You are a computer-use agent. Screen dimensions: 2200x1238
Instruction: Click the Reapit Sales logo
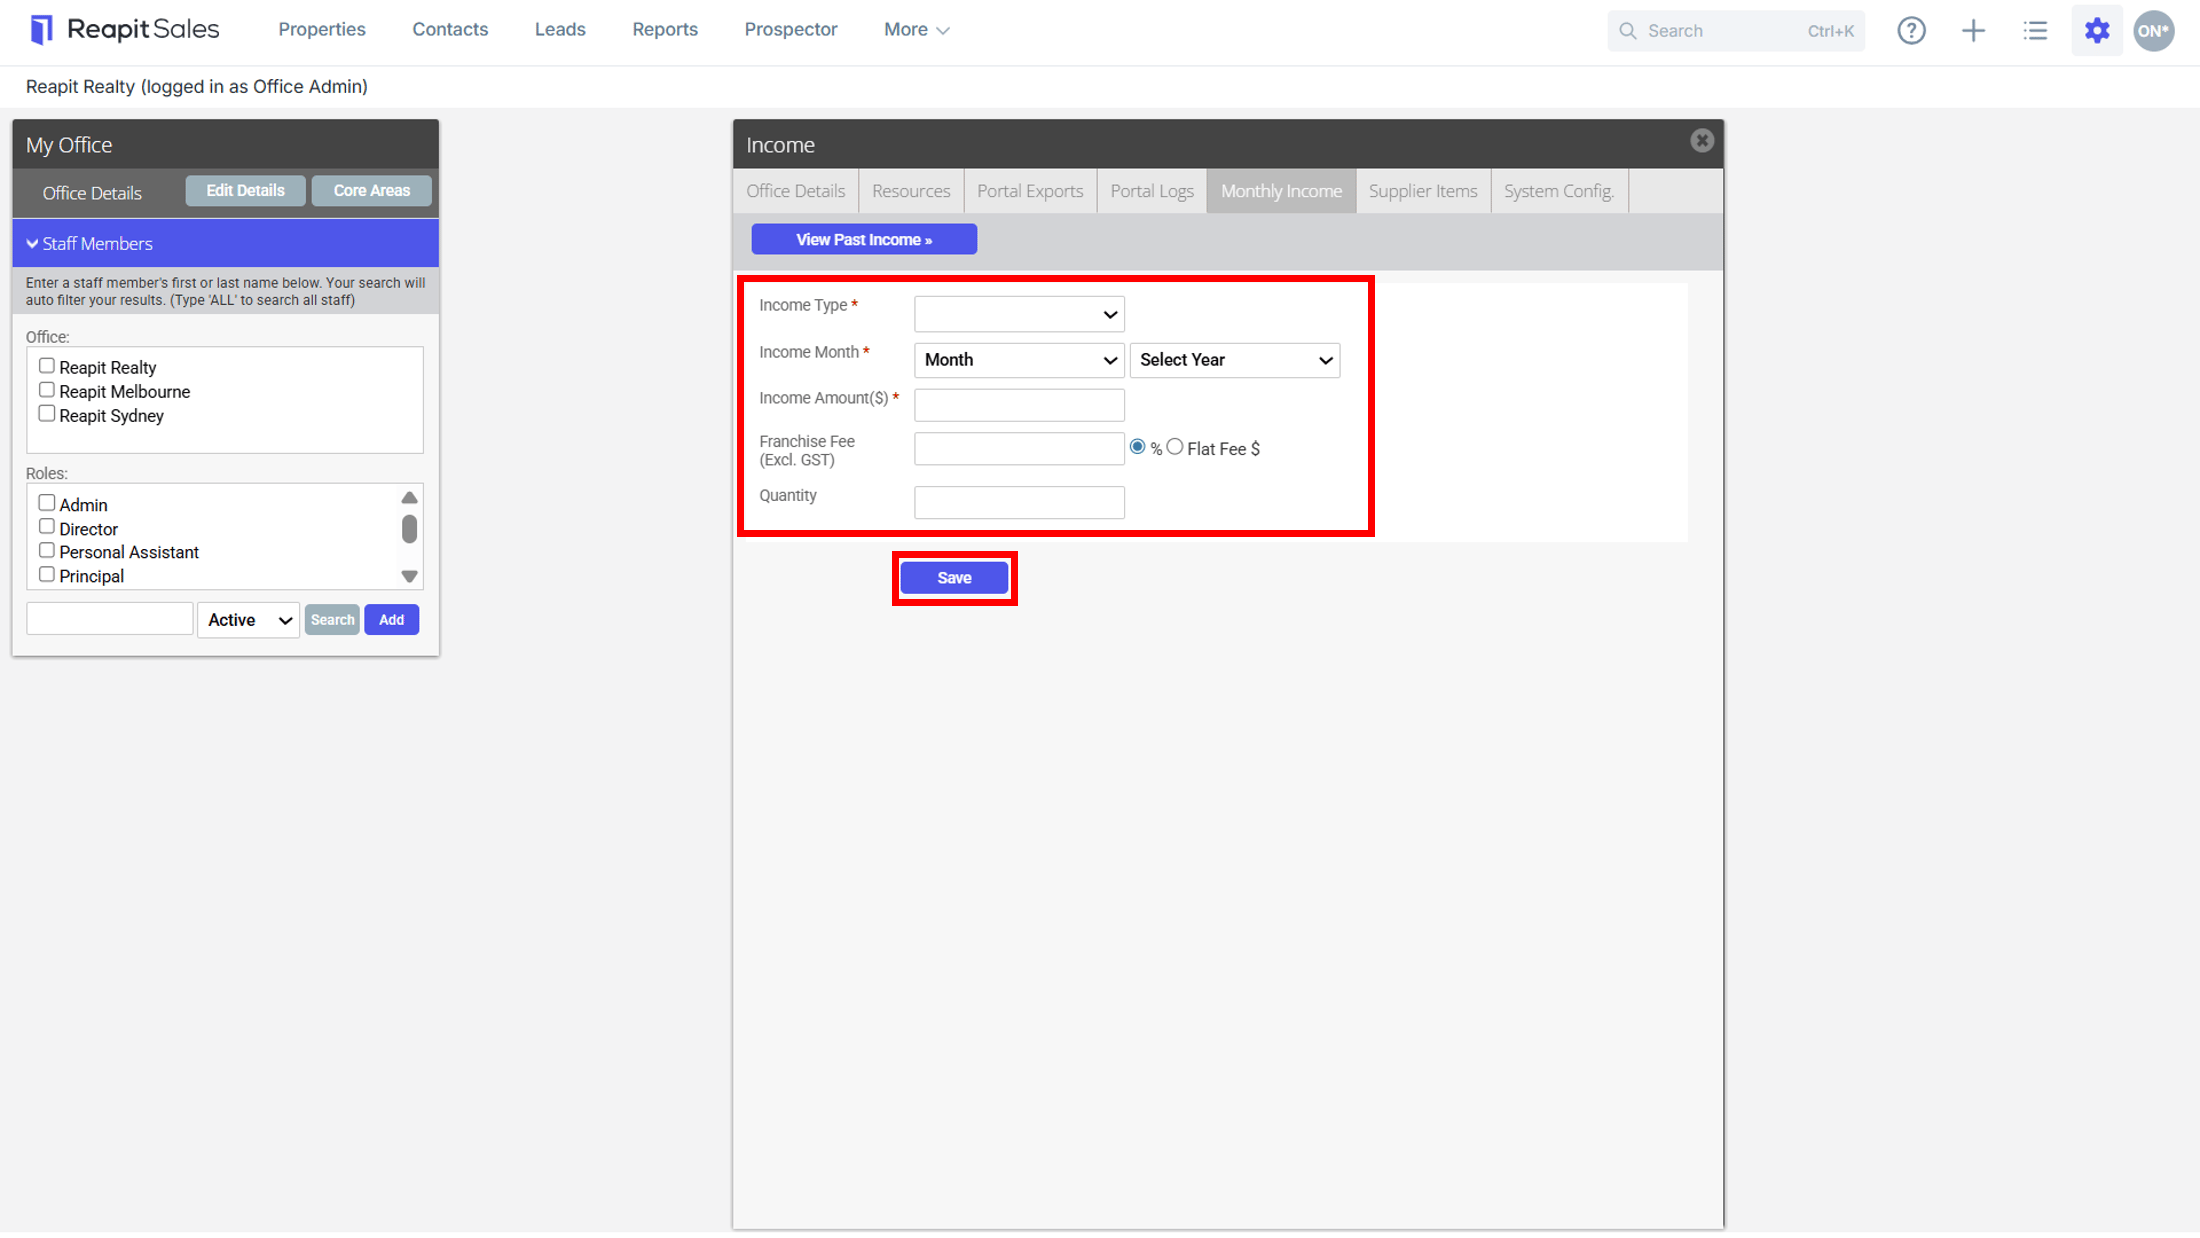coord(125,29)
